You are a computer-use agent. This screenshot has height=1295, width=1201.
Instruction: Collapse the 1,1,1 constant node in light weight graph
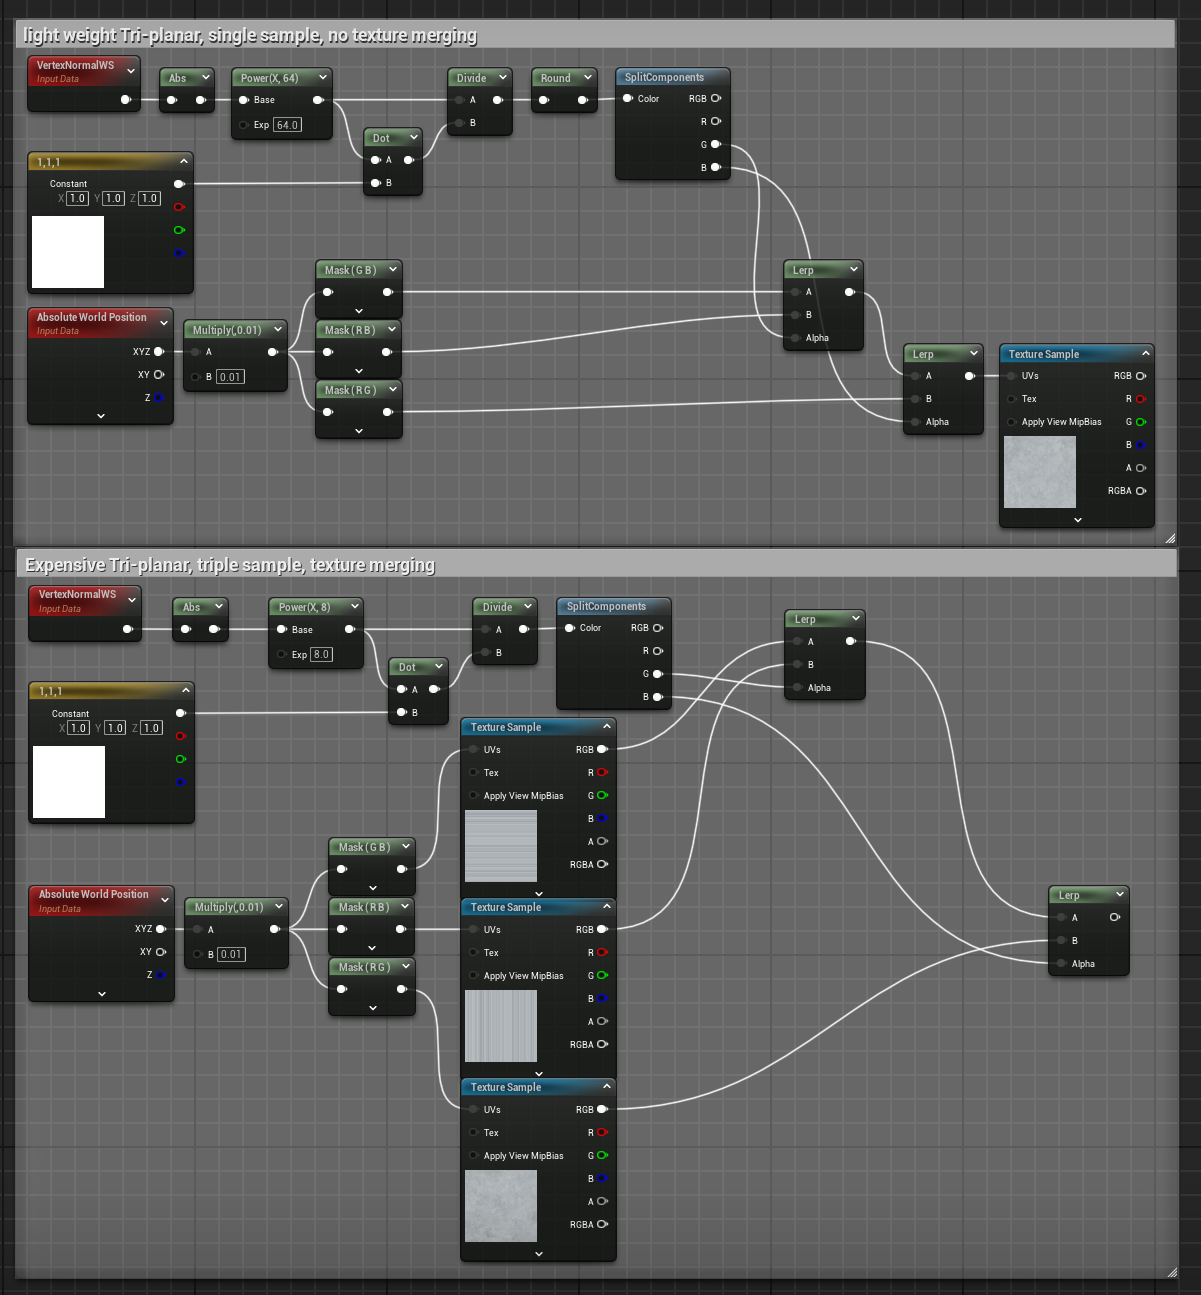coord(184,161)
